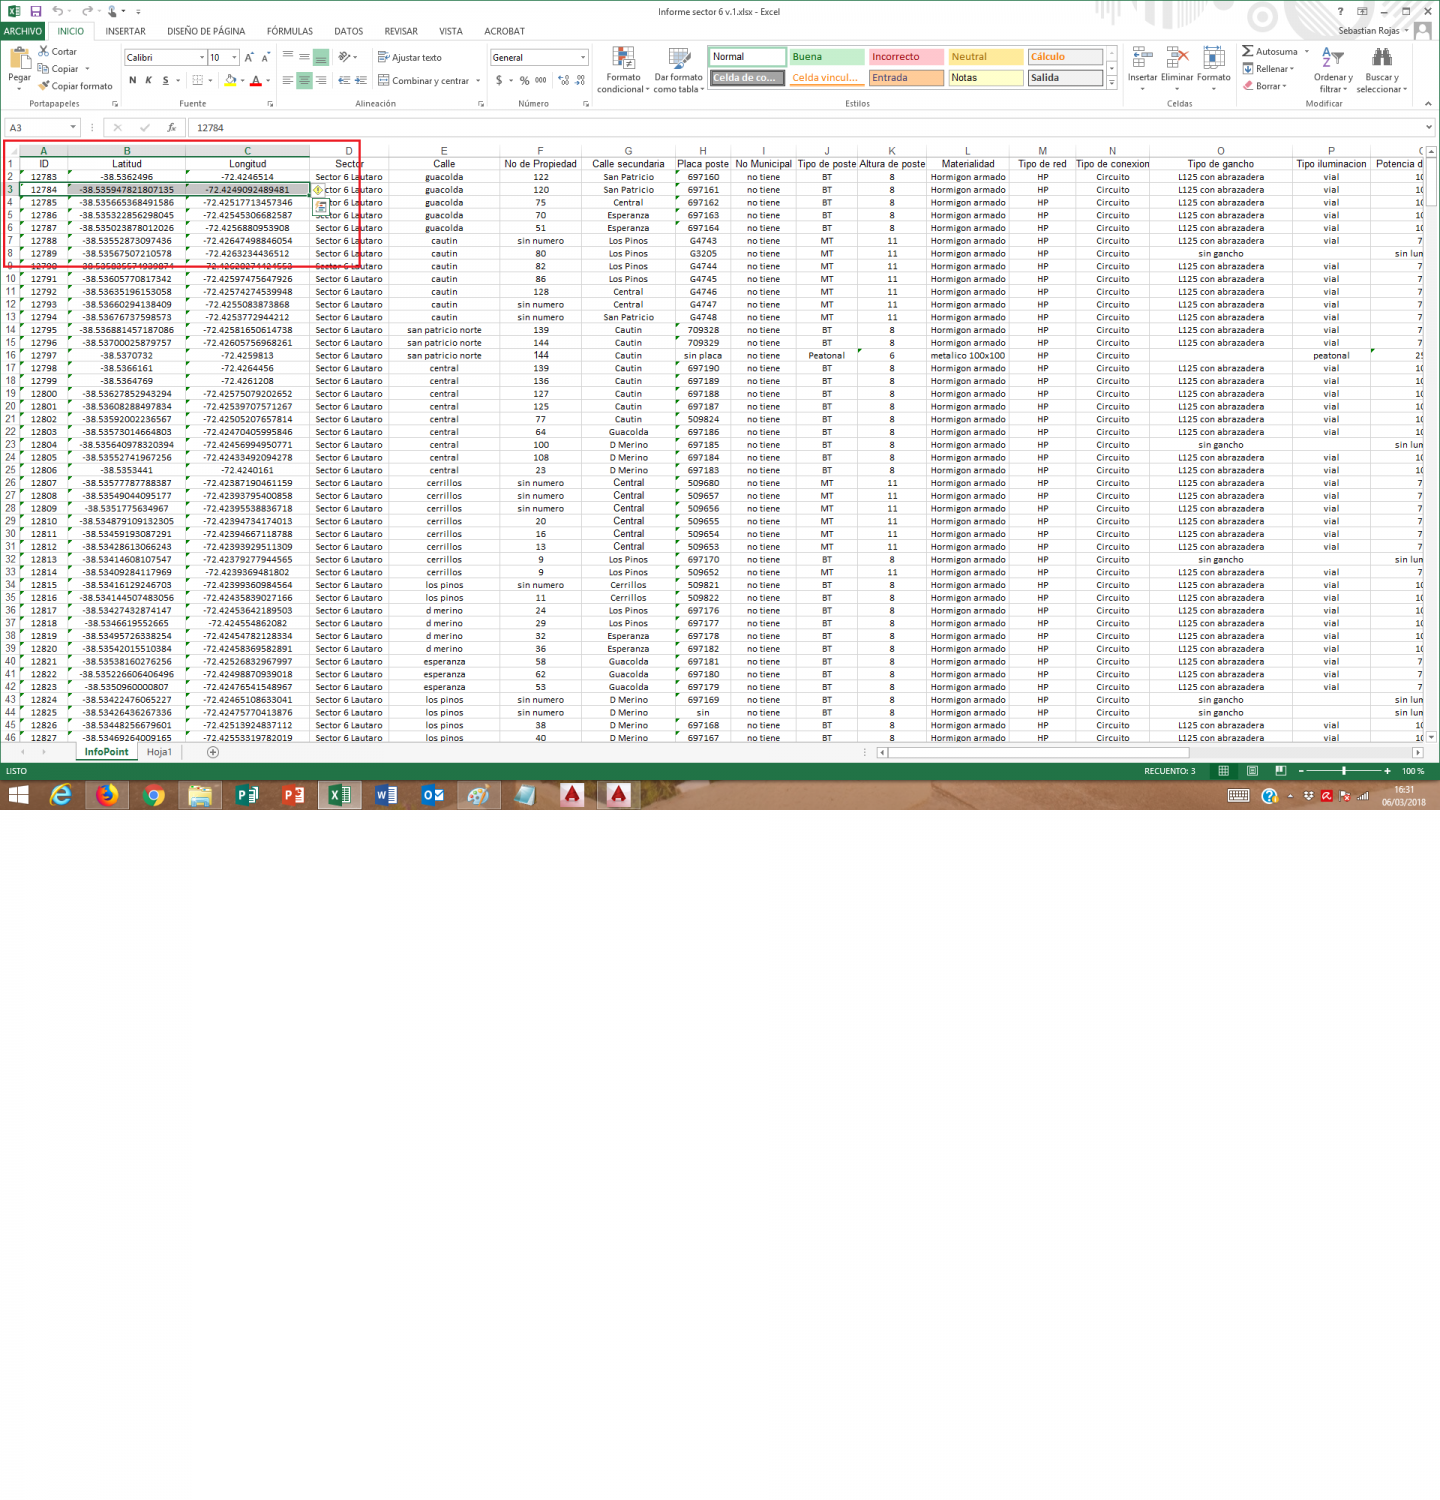Click the Insertar función fx icon

(172, 128)
